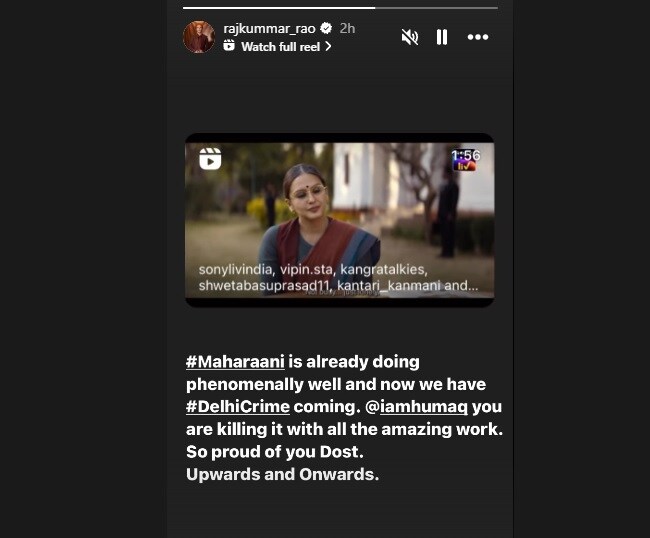
Task: Expand the Watch full reel chevron
Action: pos(328,46)
